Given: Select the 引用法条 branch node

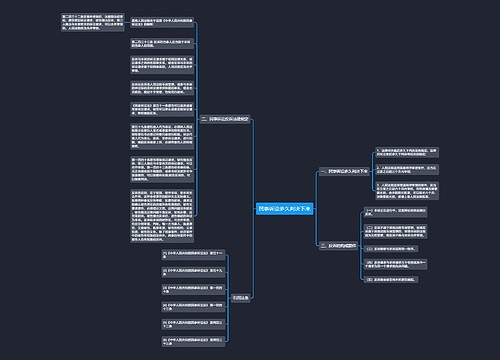Looking at the screenshot, I should pos(240,298).
